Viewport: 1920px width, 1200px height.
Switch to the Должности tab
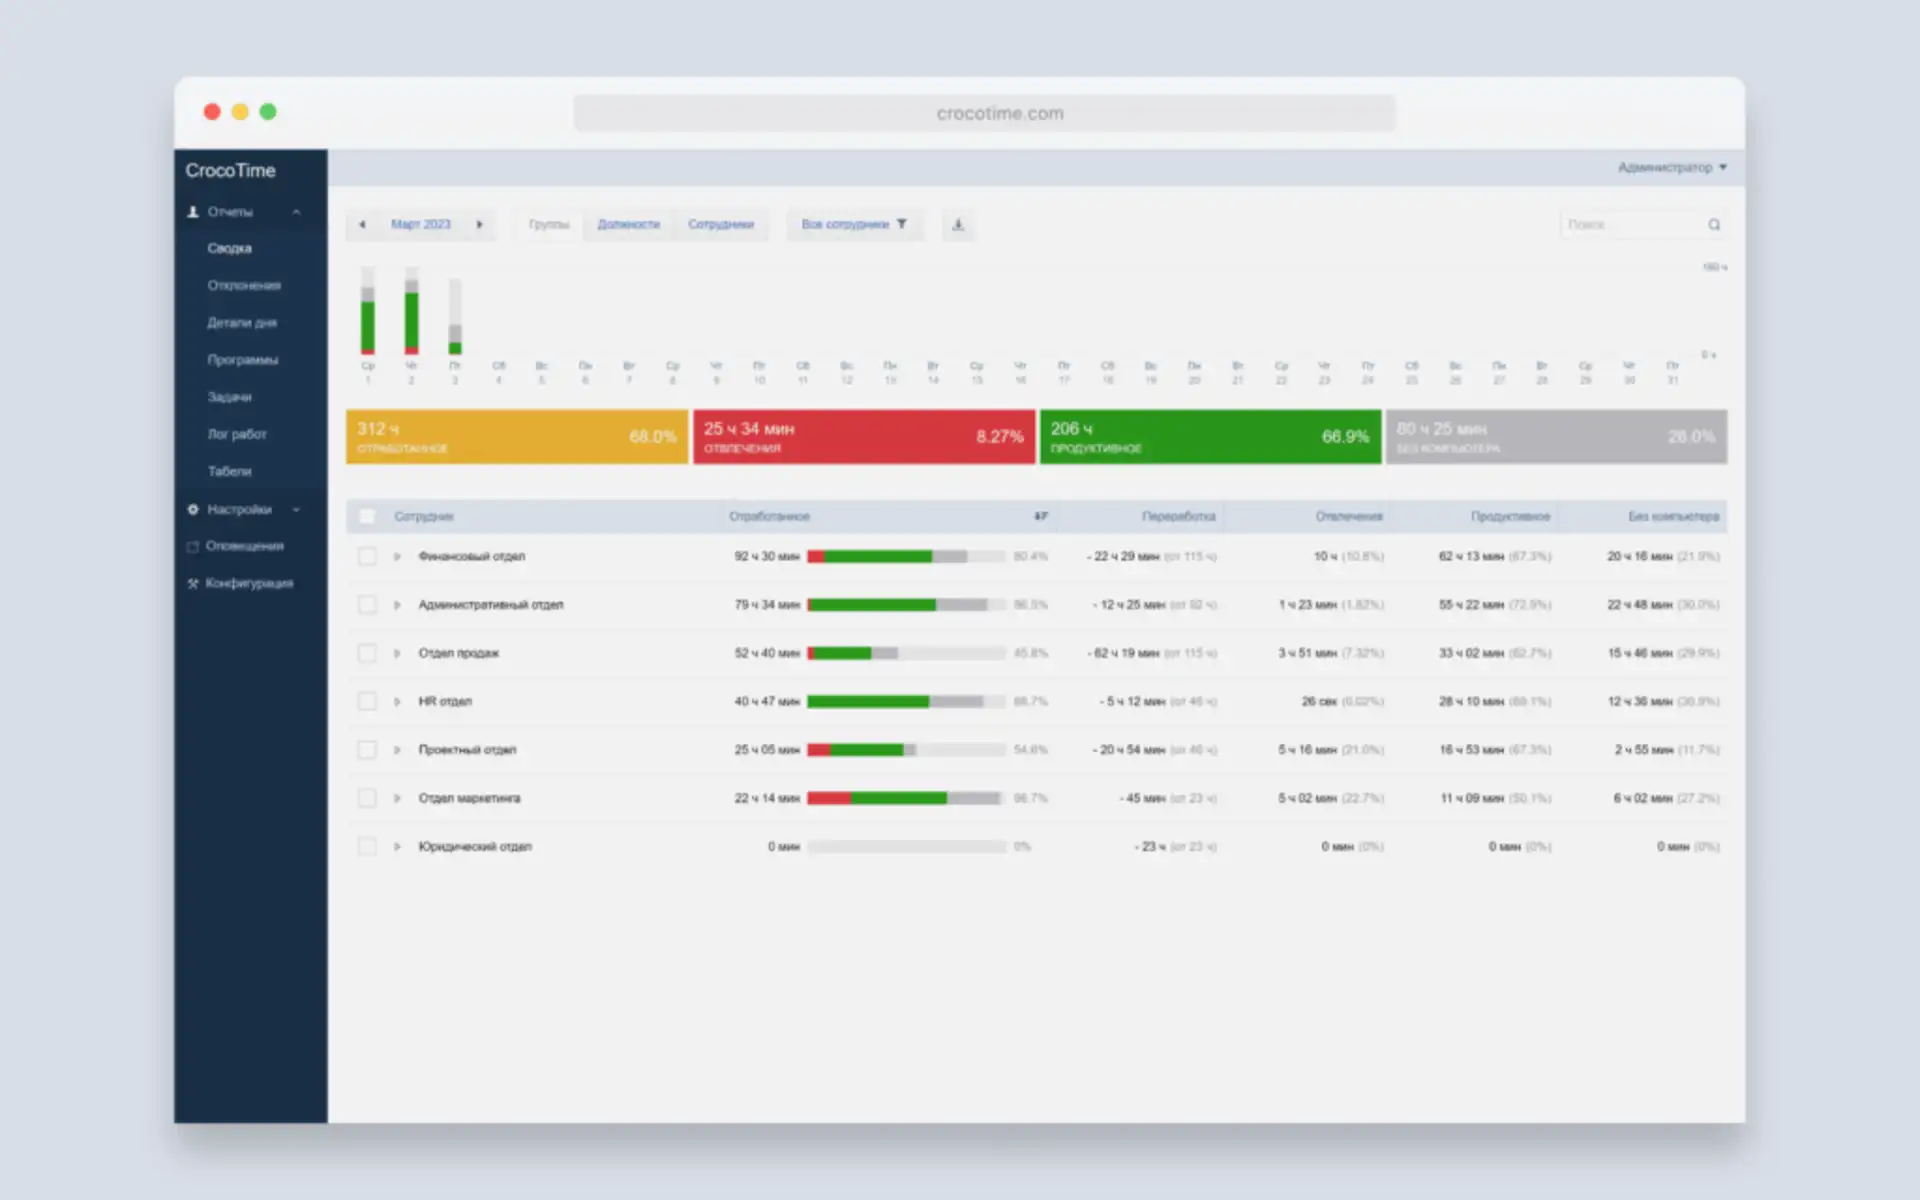[x=628, y=225]
